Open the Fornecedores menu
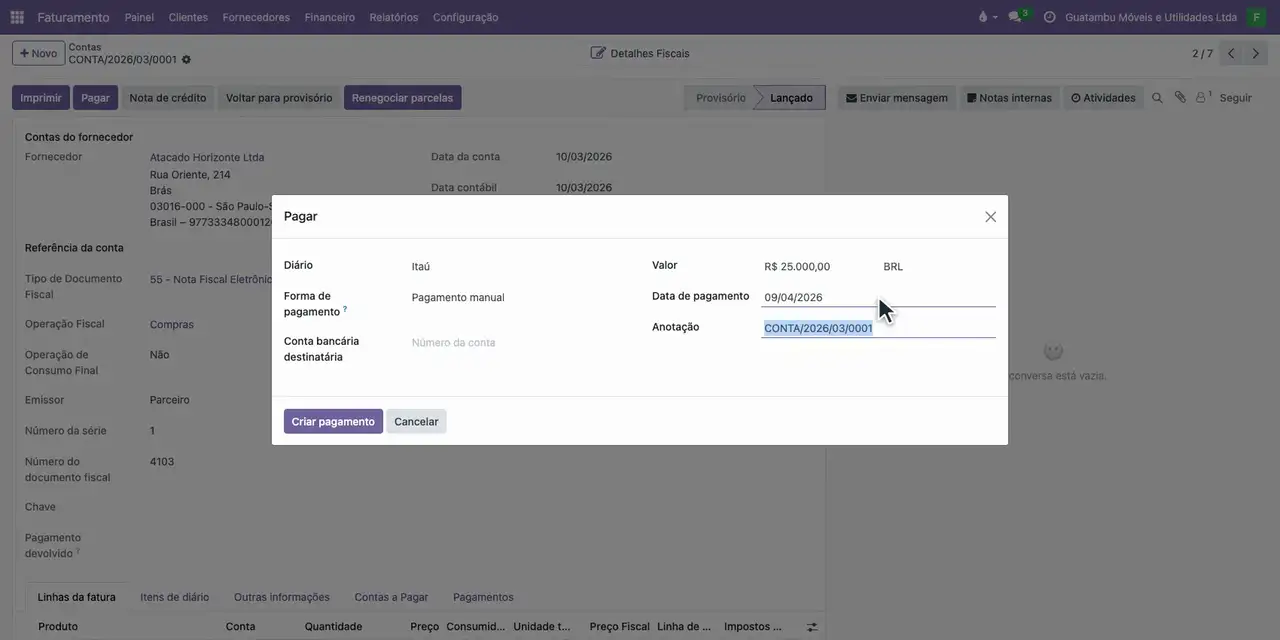 pos(256,17)
